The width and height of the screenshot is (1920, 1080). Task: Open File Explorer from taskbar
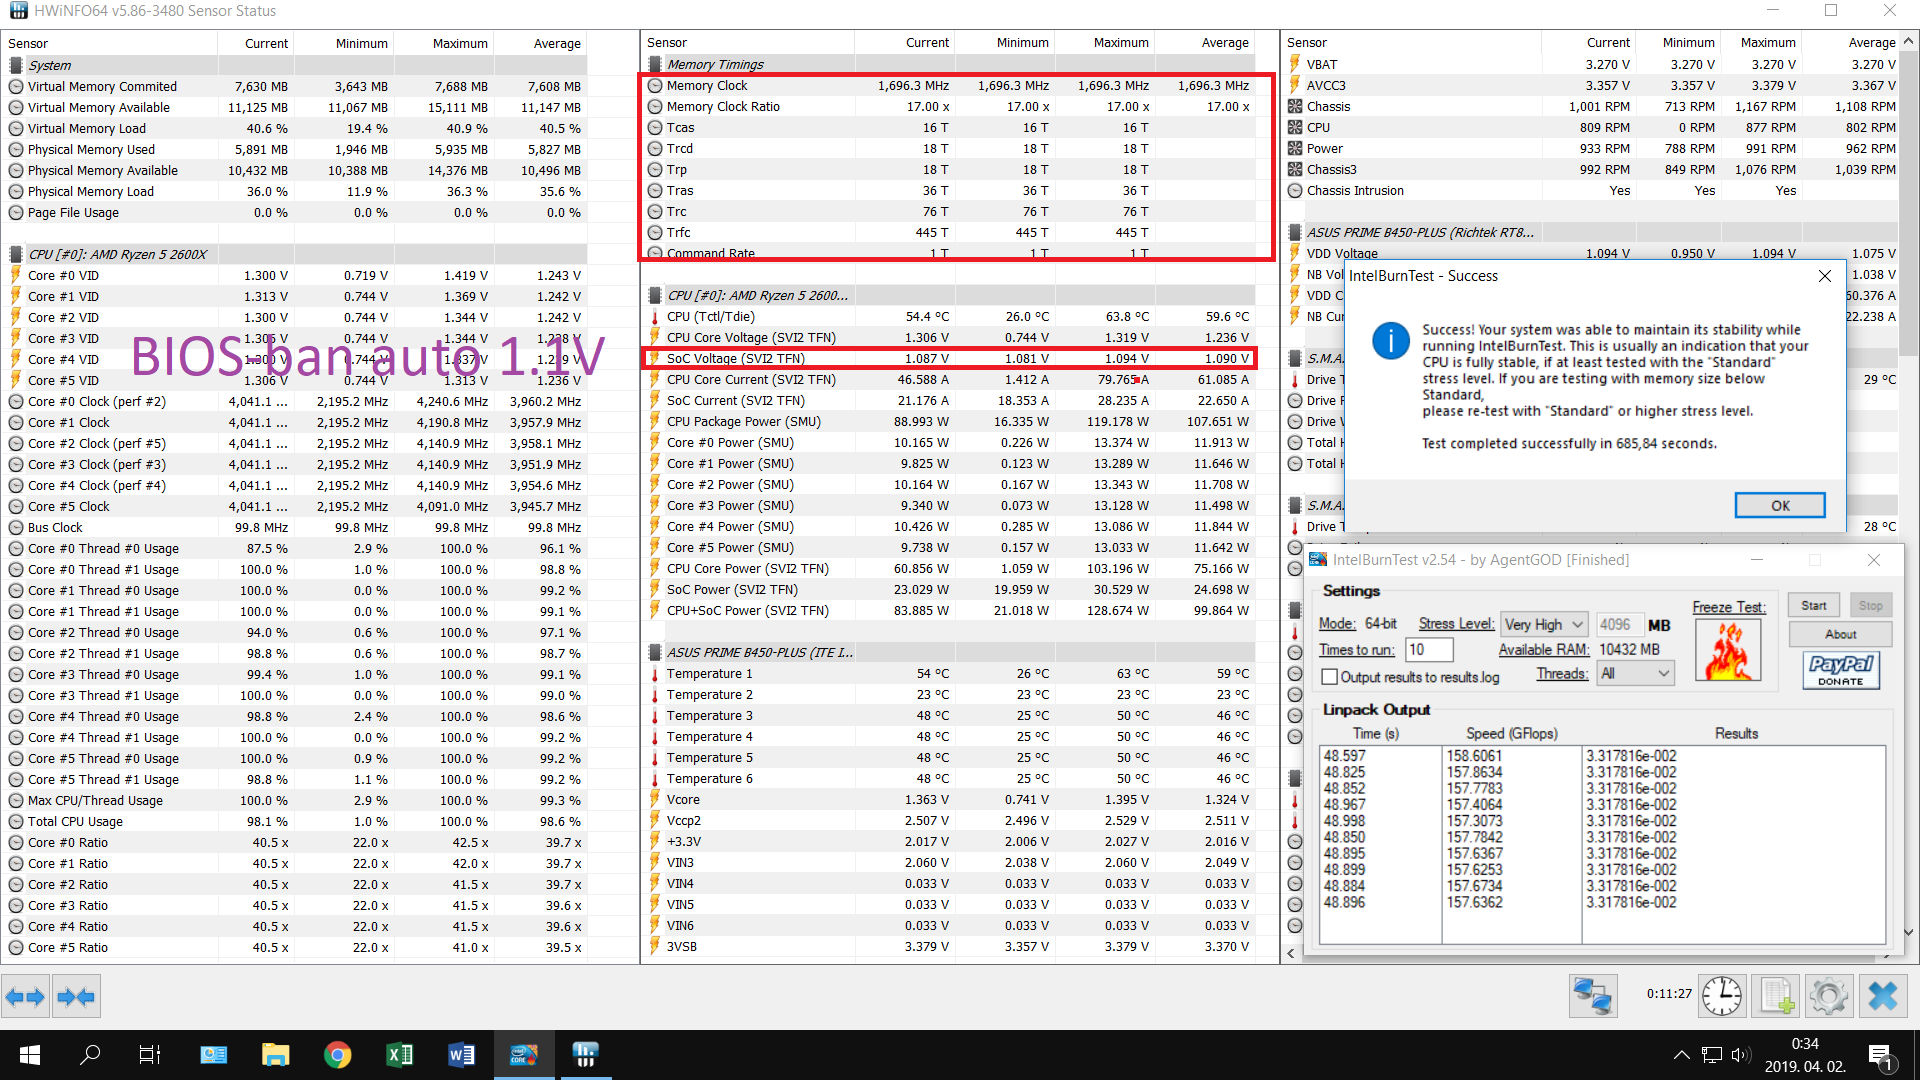(275, 1055)
